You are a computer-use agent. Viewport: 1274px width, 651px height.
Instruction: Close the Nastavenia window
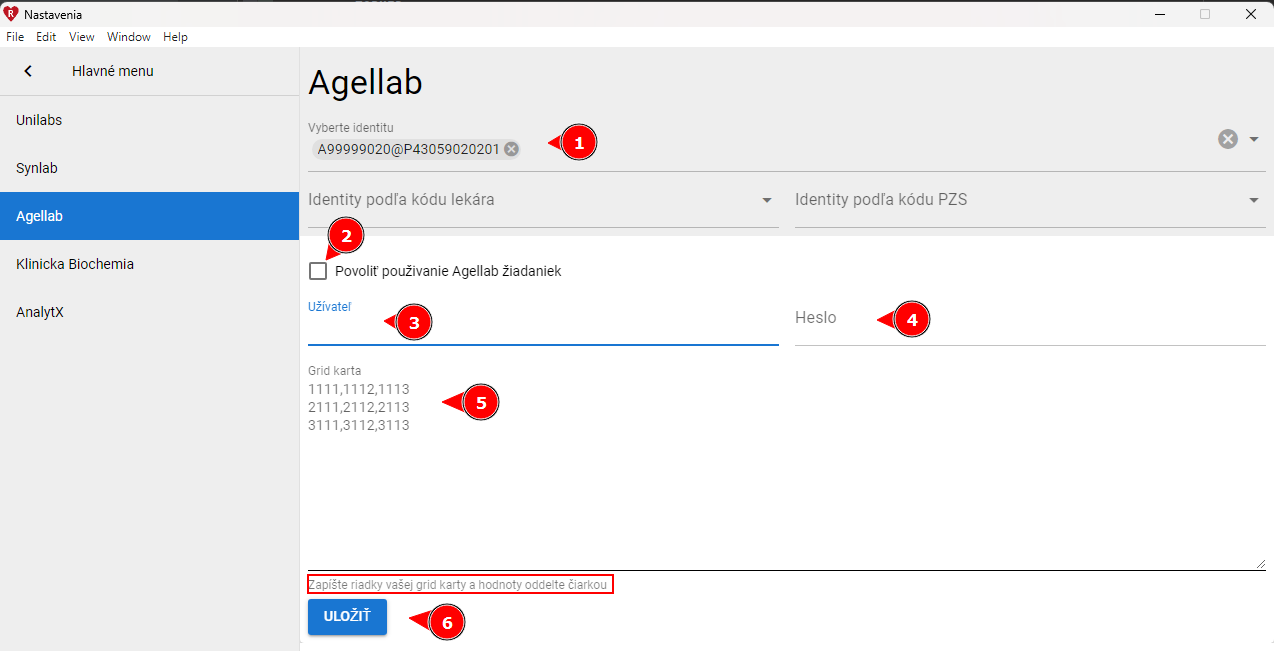[x=1251, y=14]
